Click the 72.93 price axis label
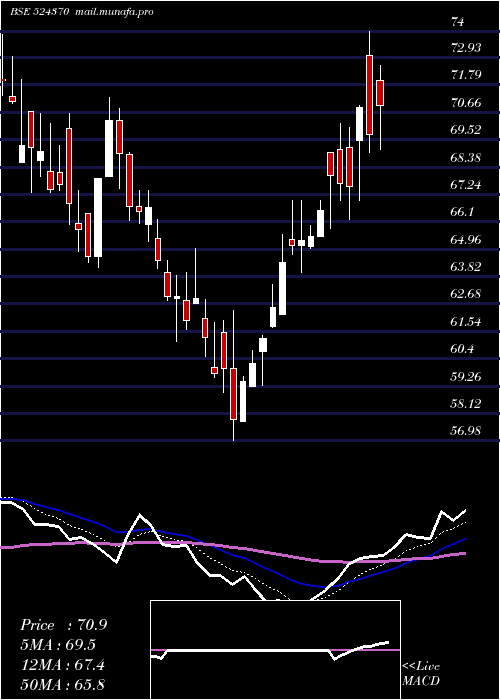The width and height of the screenshot is (500, 700). point(466,48)
